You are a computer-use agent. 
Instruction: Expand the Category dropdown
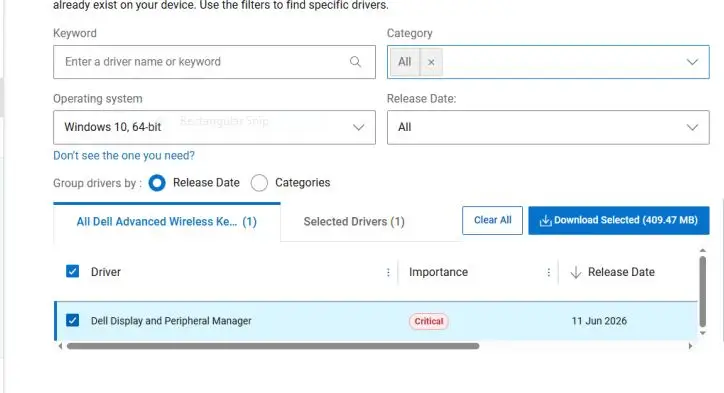tap(692, 62)
